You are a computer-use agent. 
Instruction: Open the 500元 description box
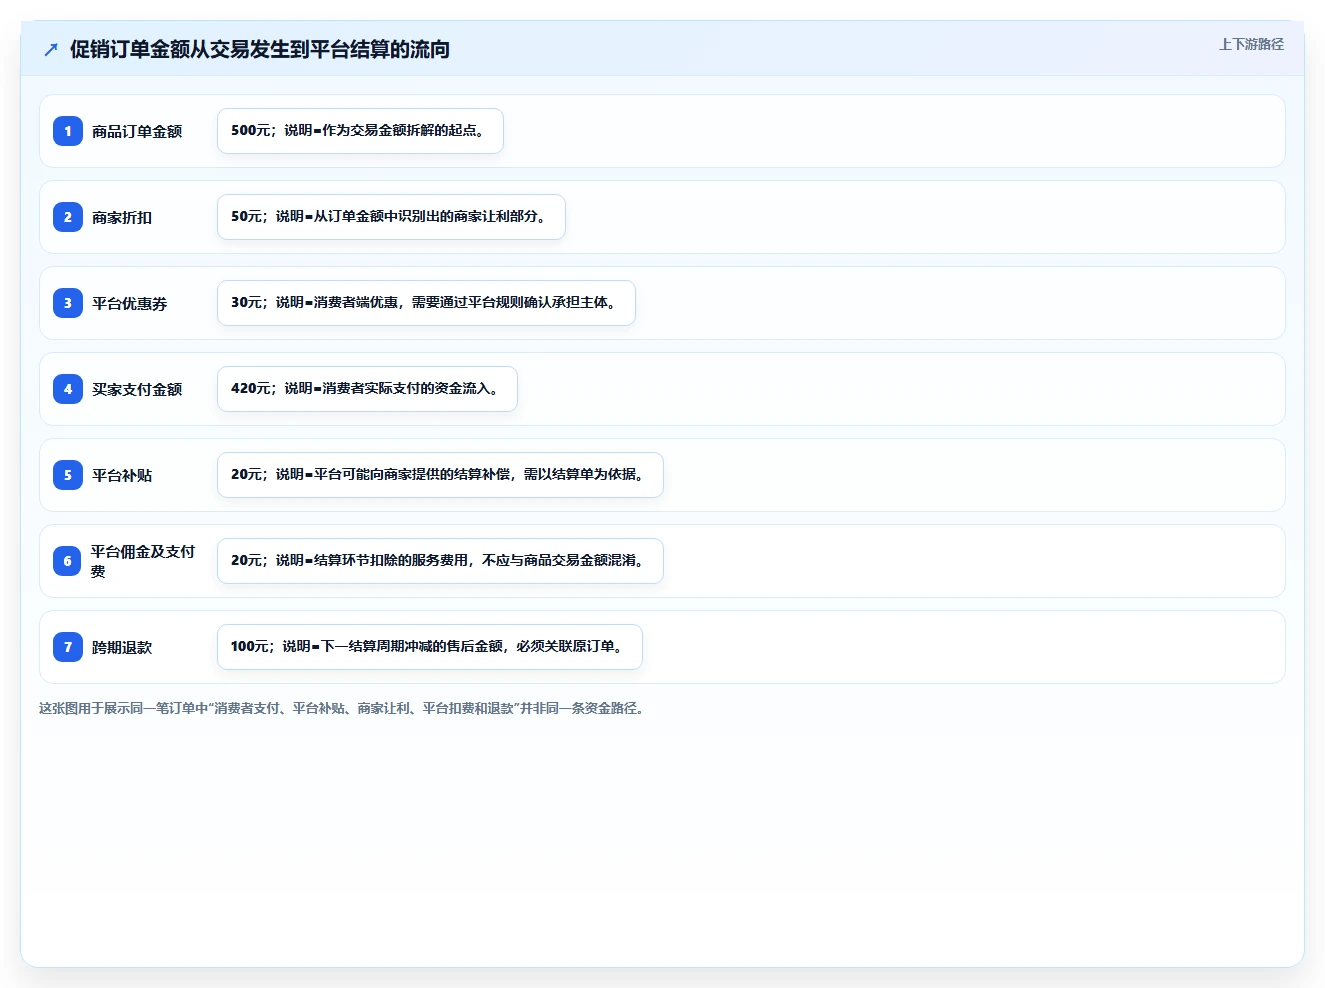(x=360, y=131)
